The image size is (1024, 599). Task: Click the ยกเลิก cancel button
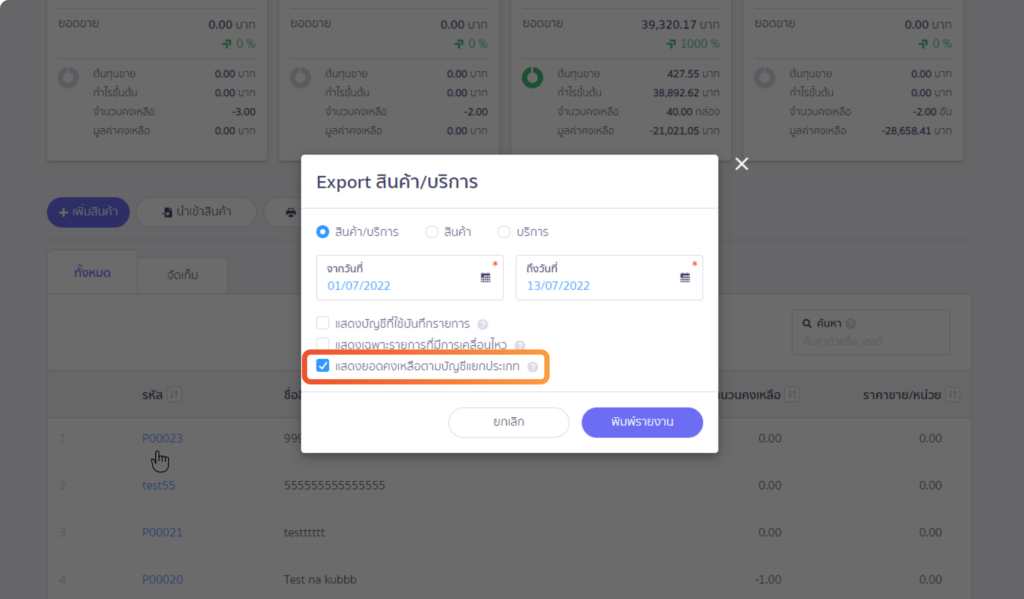[x=509, y=422]
